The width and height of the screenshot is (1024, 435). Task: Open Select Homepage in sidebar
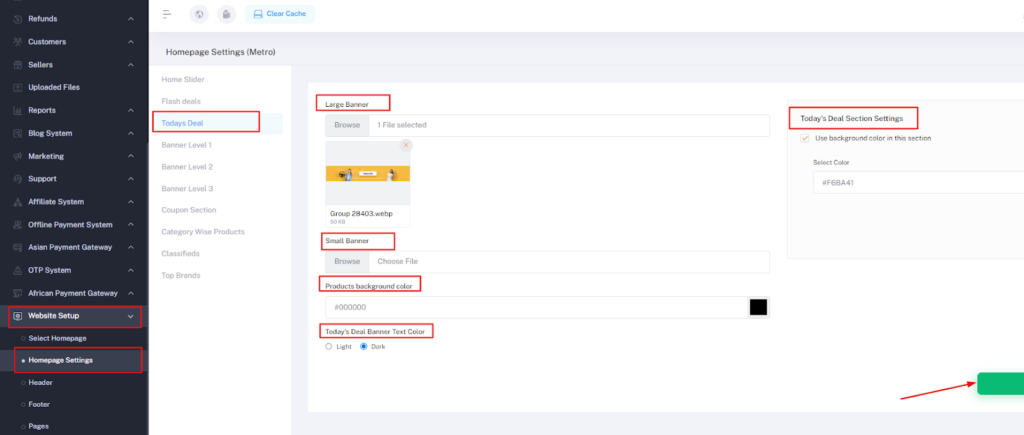[57, 338]
